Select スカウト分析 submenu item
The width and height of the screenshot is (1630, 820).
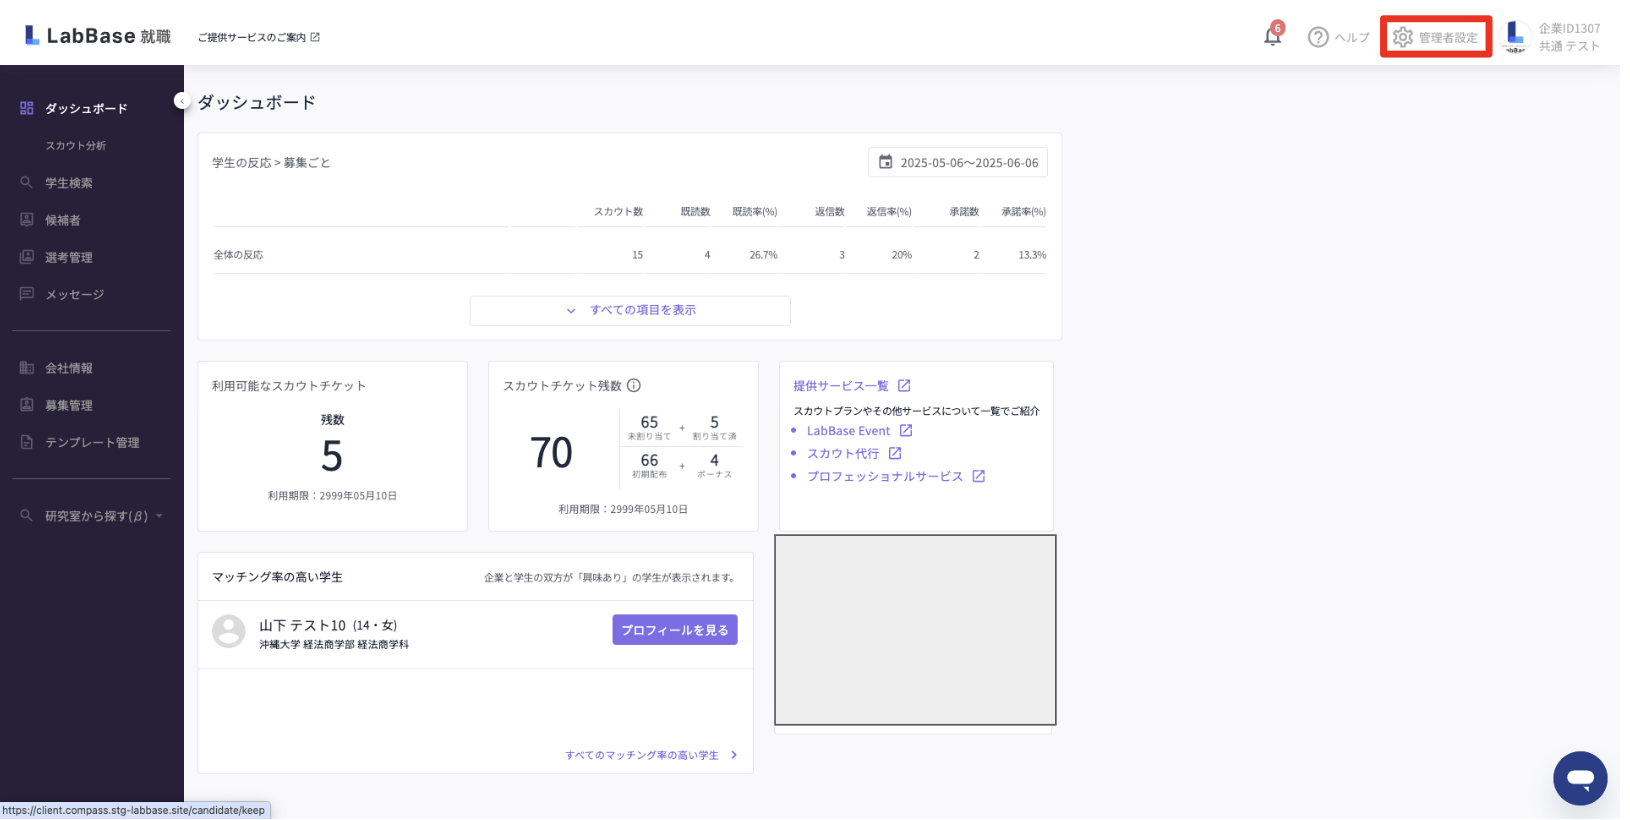pos(75,146)
